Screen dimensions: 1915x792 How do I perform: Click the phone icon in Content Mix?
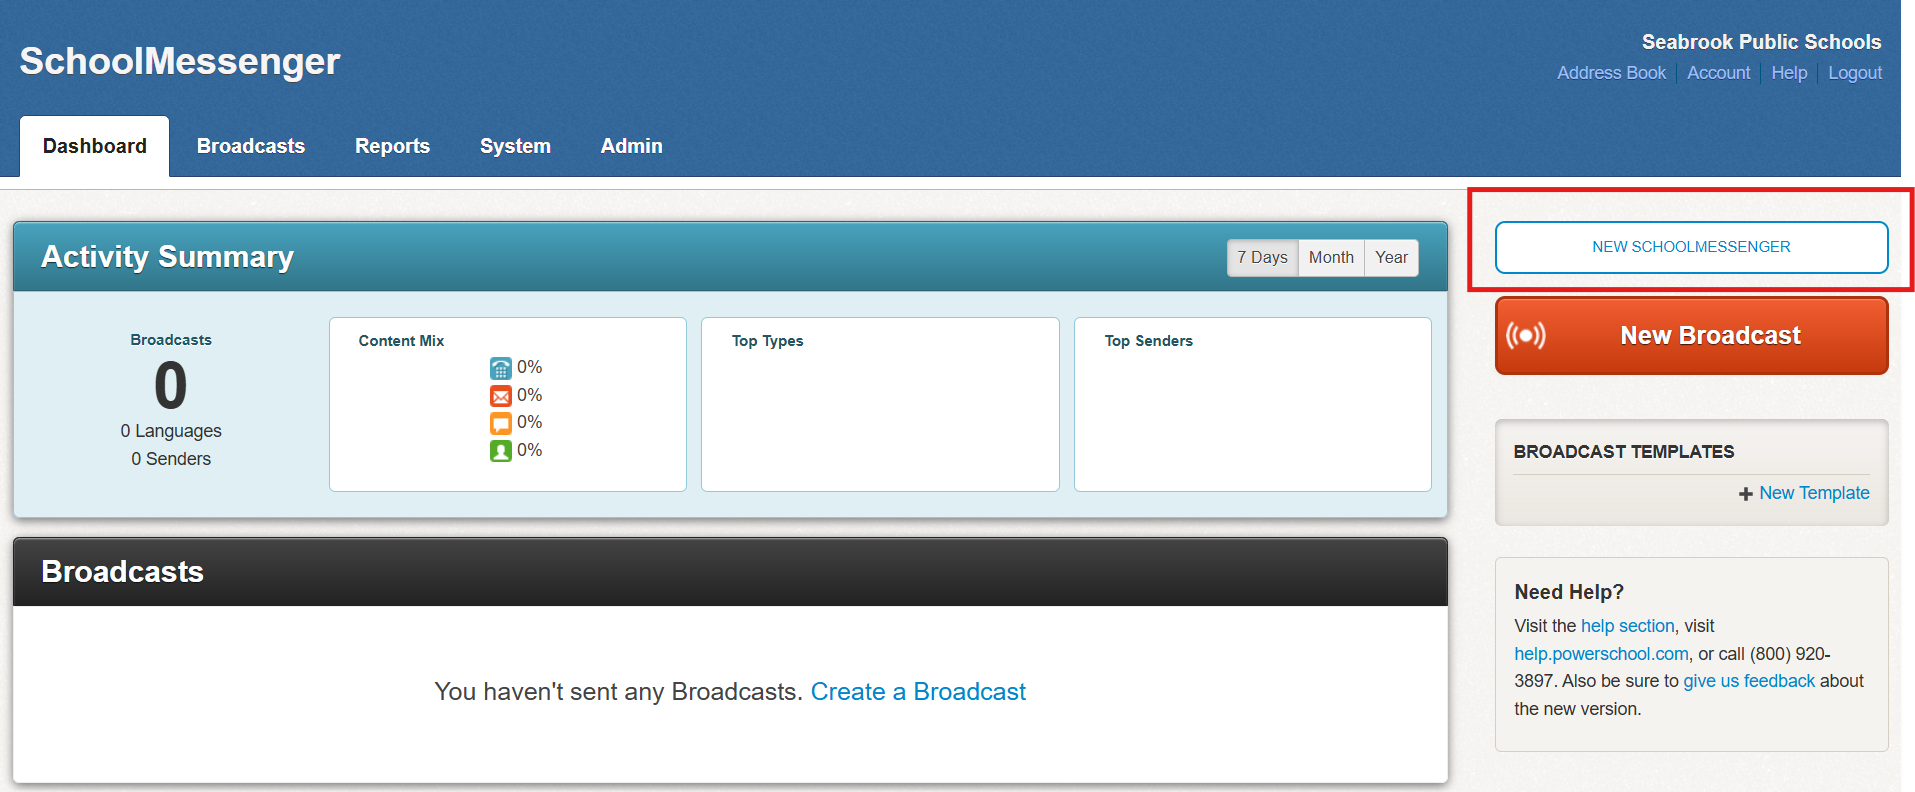[x=500, y=368]
